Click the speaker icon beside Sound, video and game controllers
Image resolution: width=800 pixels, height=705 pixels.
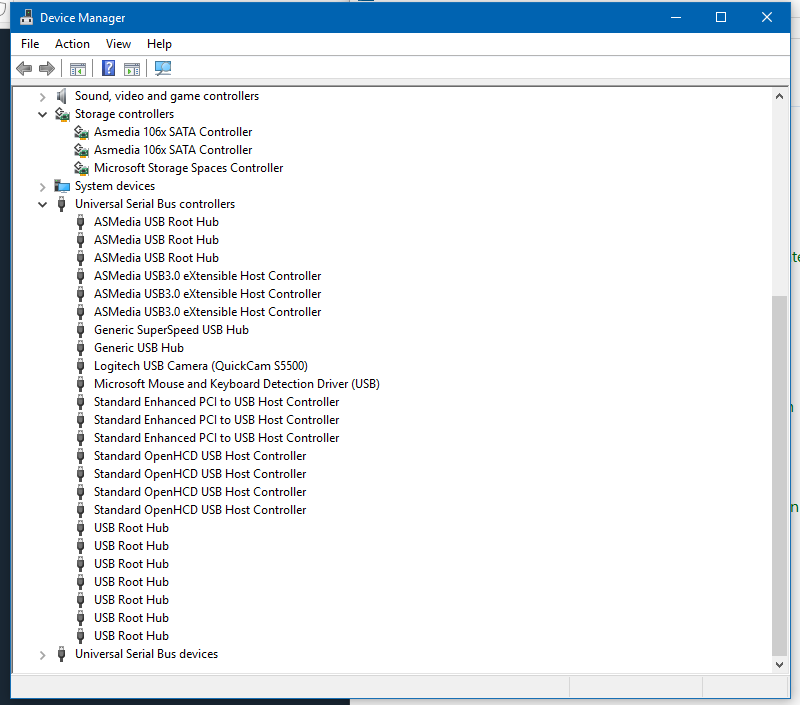click(62, 96)
